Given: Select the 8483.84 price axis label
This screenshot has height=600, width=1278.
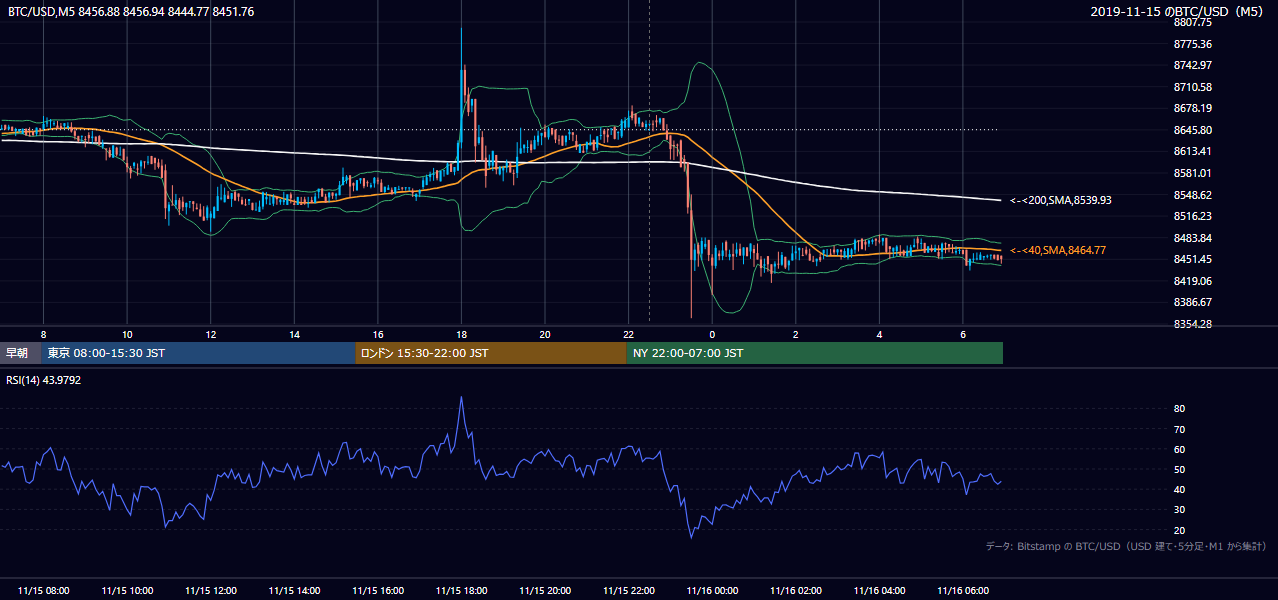Looking at the screenshot, I should point(1193,238).
